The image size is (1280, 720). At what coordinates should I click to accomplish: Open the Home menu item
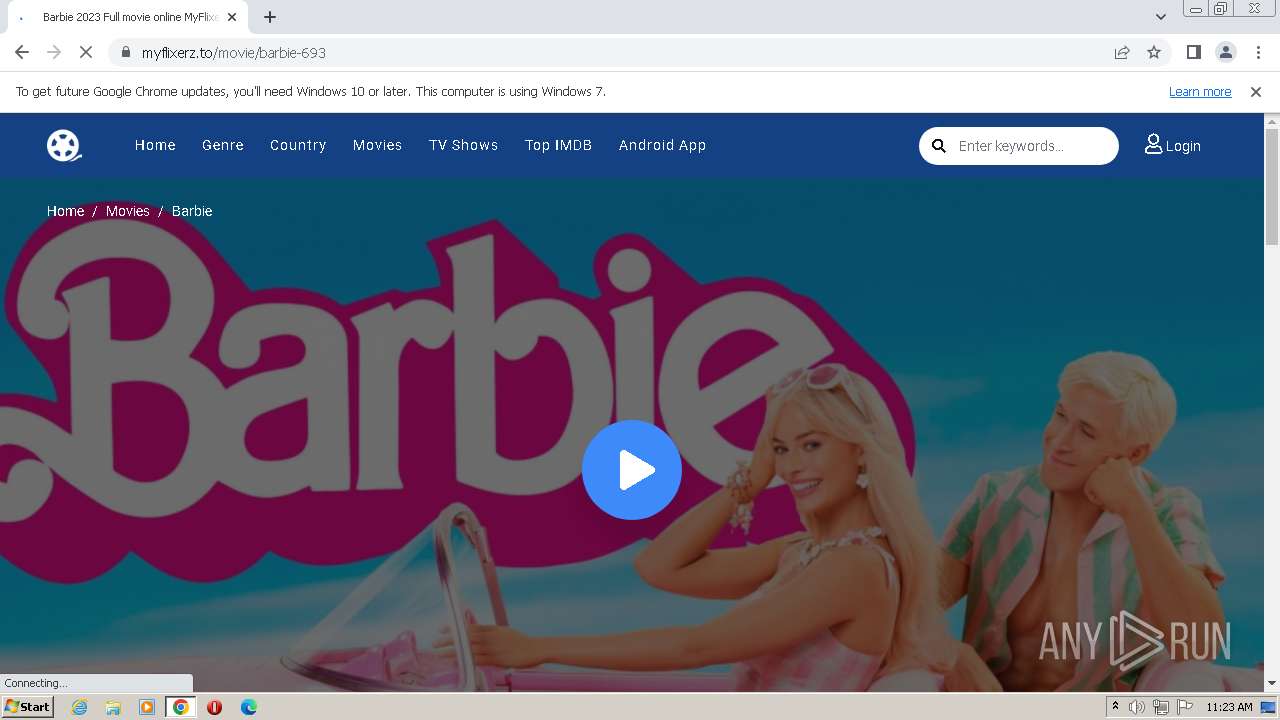[155, 145]
